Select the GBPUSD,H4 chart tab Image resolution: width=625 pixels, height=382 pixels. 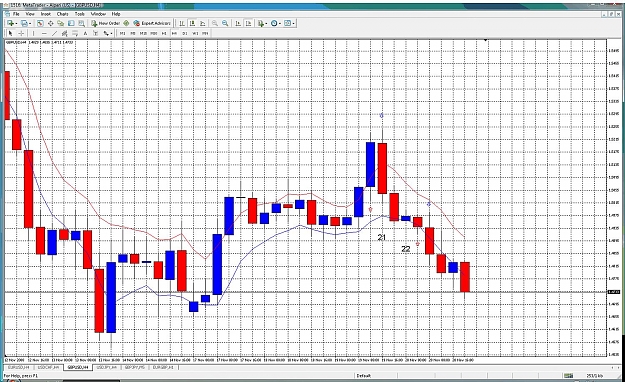[x=78, y=367]
